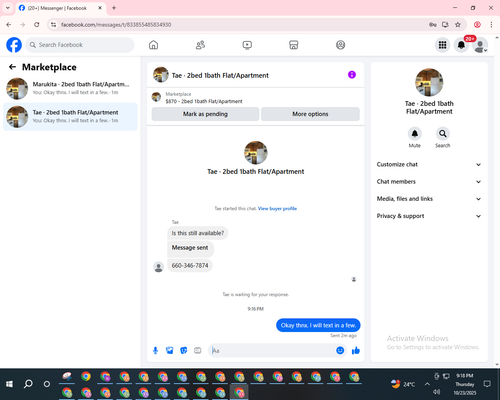Viewport: 500px width, 400px height.
Task: Click the Facebook logo
Action: coord(14,45)
